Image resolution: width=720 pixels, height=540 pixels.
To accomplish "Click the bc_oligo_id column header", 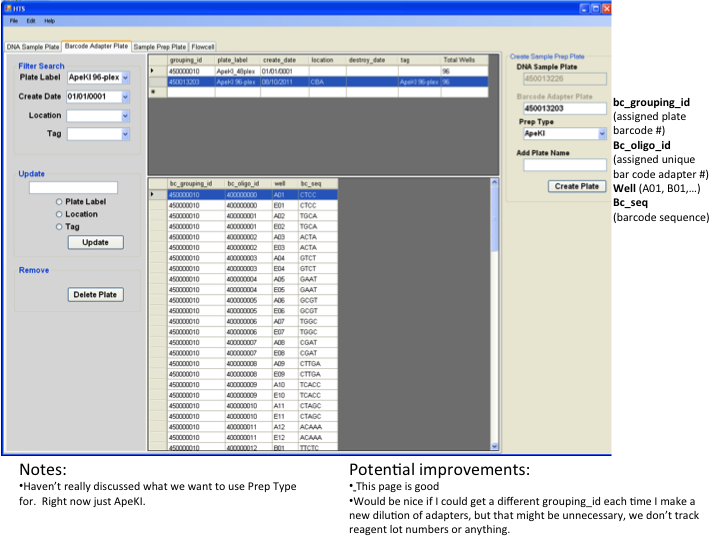I will pyautogui.click(x=248, y=184).
